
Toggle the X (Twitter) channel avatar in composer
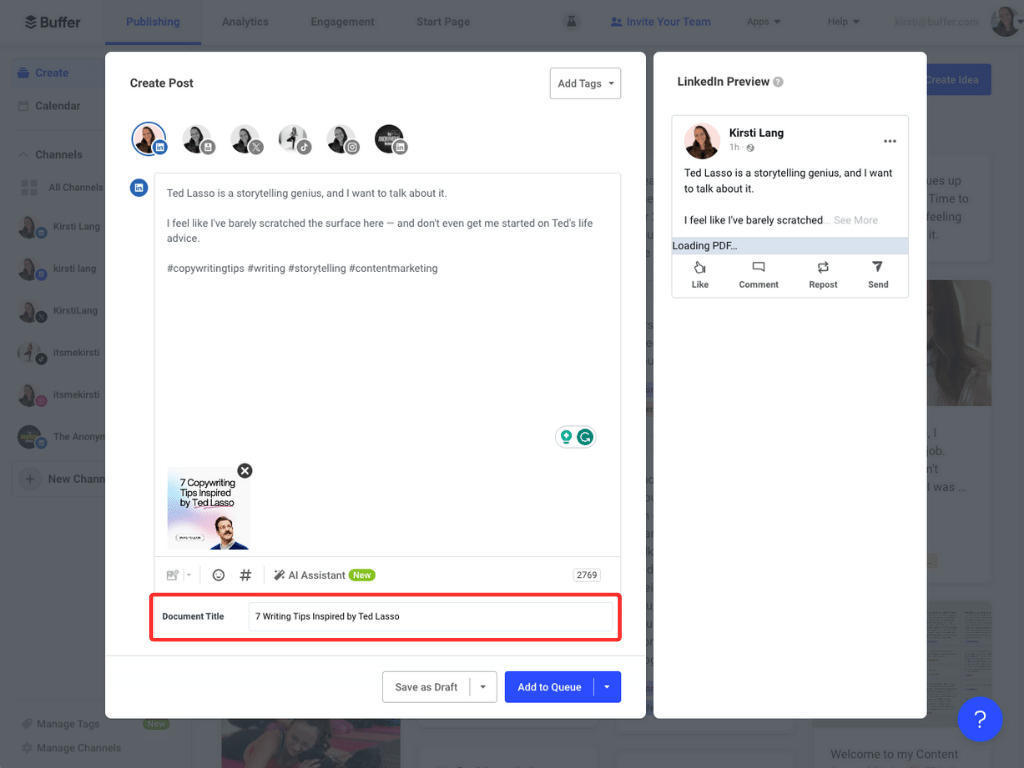(246, 139)
